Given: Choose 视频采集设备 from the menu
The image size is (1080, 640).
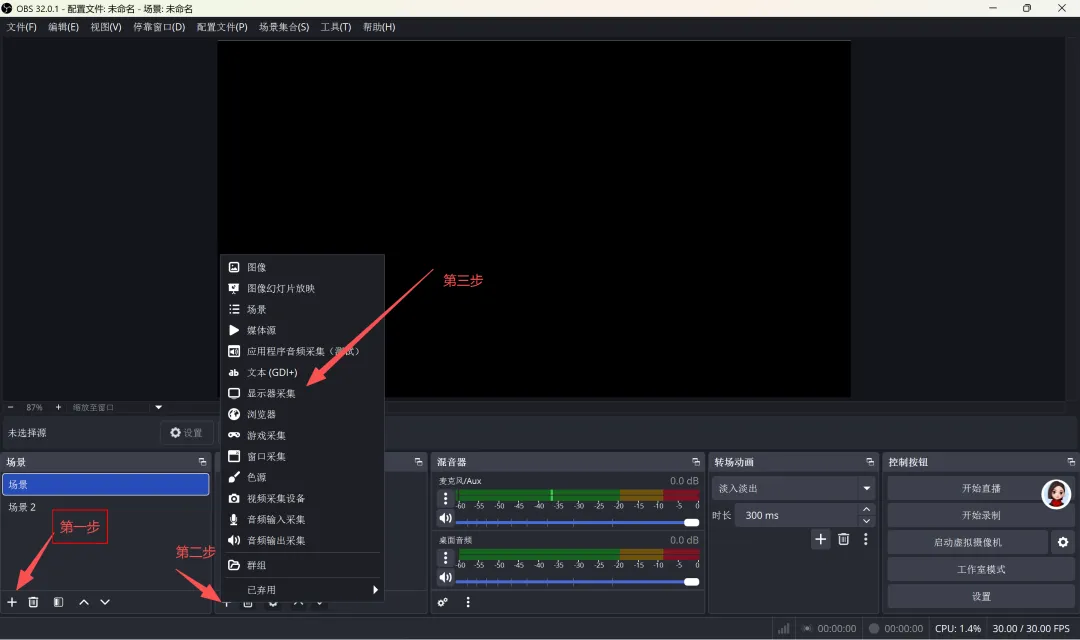Looking at the screenshot, I should point(302,499).
